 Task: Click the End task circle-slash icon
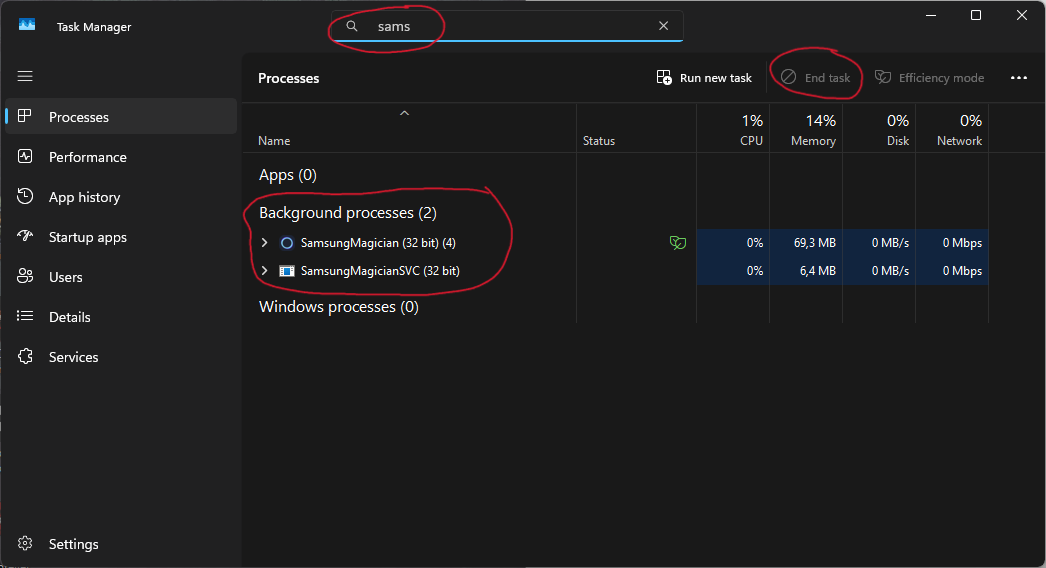pos(789,77)
